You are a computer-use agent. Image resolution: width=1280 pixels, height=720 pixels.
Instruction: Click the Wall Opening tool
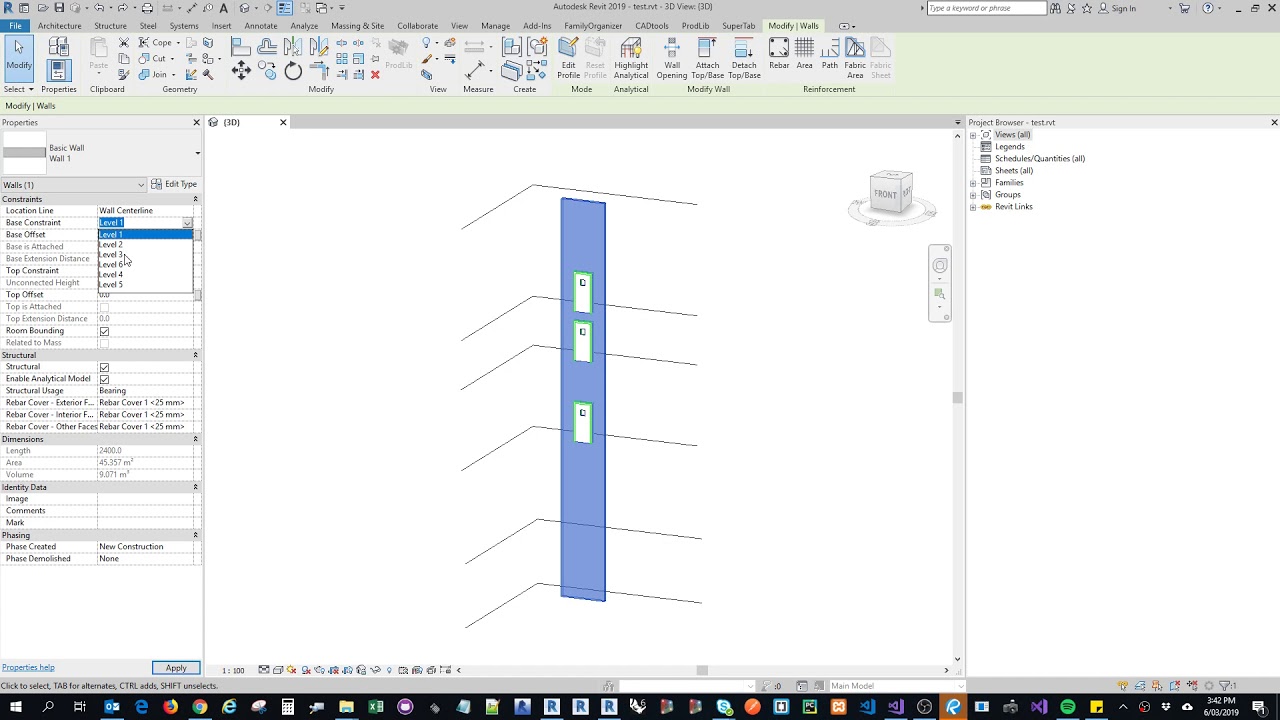pyautogui.click(x=672, y=59)
